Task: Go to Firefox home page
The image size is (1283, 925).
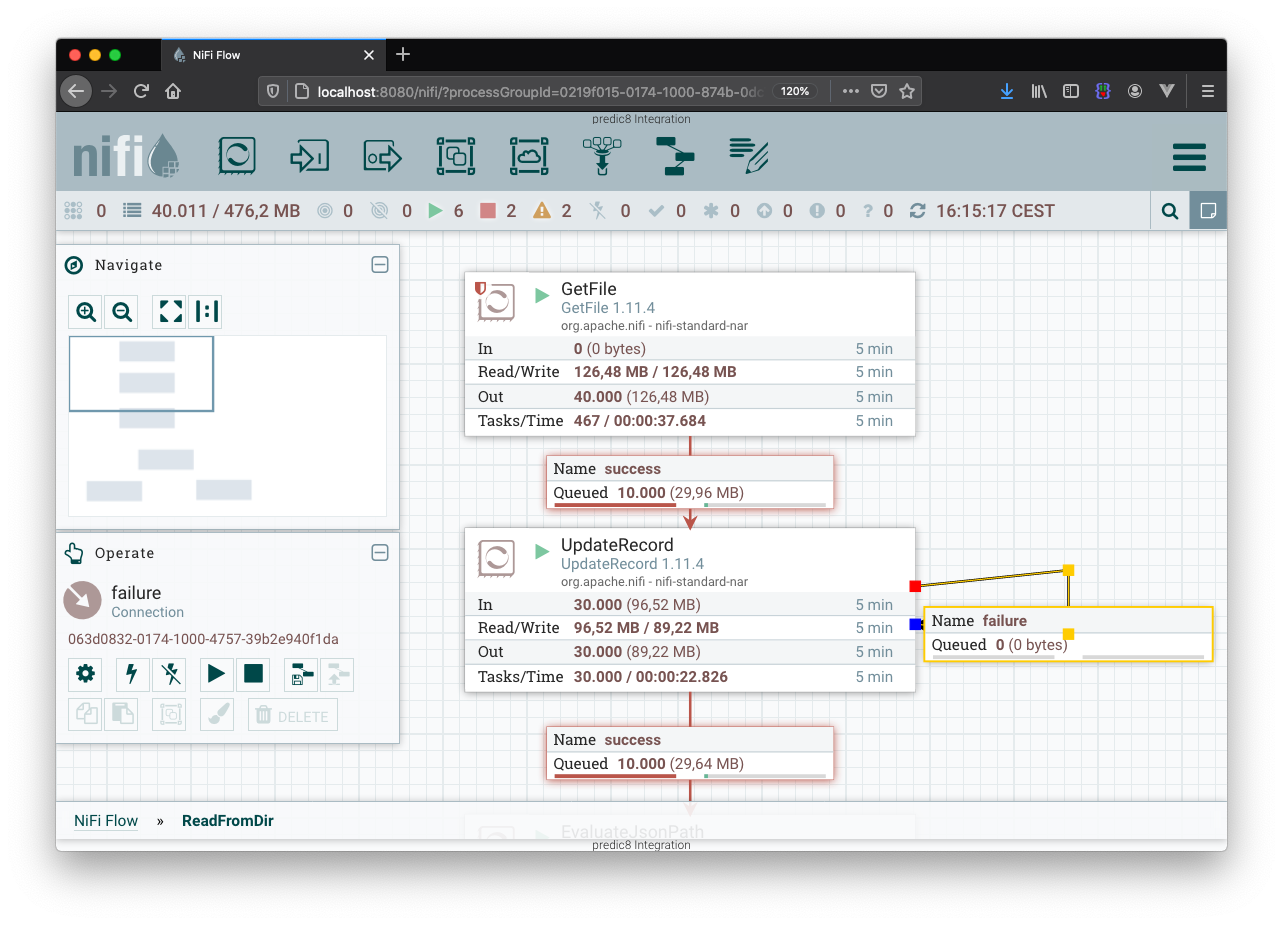Action: click(x=173, y=91)
